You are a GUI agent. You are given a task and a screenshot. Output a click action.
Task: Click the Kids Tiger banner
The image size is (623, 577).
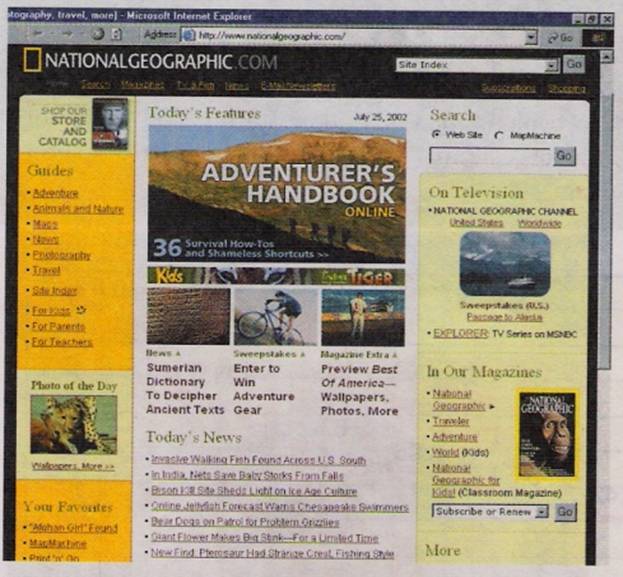(276, 276)
